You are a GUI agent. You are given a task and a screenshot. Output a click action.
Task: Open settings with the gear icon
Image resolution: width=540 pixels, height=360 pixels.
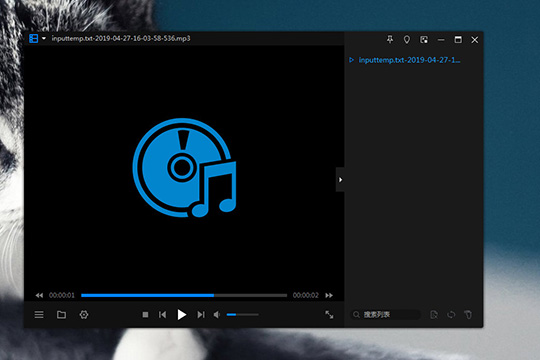pos(84,315)
